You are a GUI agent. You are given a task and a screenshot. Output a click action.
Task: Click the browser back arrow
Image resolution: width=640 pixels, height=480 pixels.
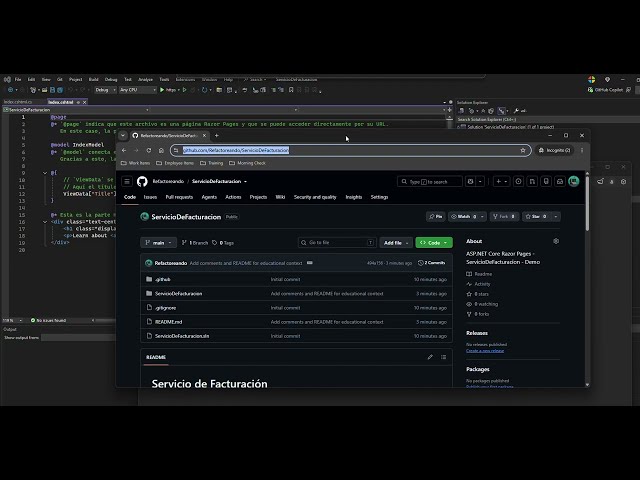[x=124, y=150]
